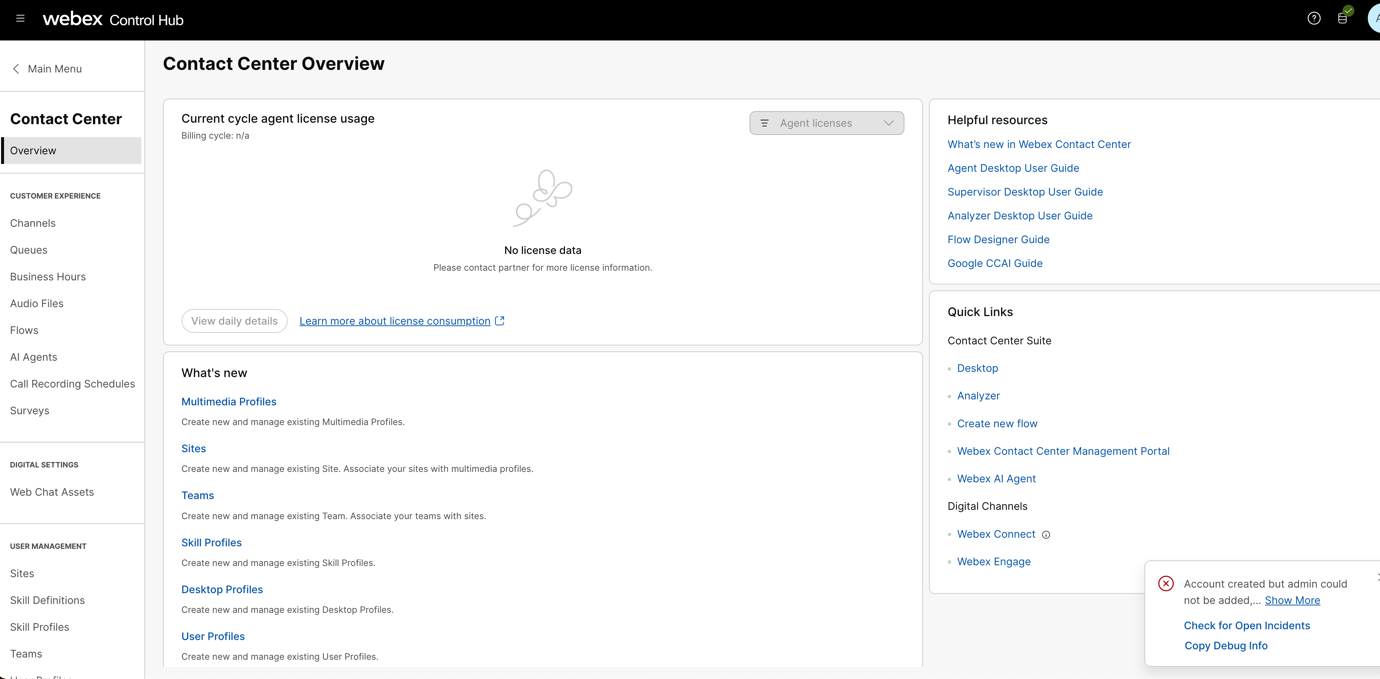Open the hamburger navigation menu
The width and height of the screenshot is (1380, 679).
coord(20,19)
